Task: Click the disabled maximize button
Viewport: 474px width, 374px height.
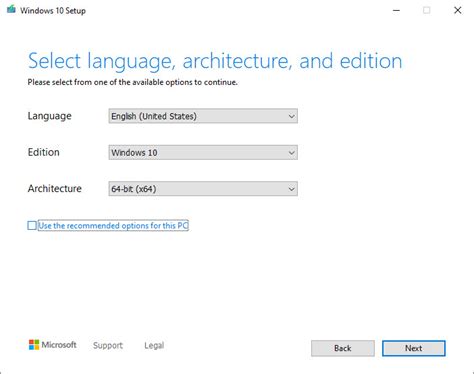Action: pos(427,10)
